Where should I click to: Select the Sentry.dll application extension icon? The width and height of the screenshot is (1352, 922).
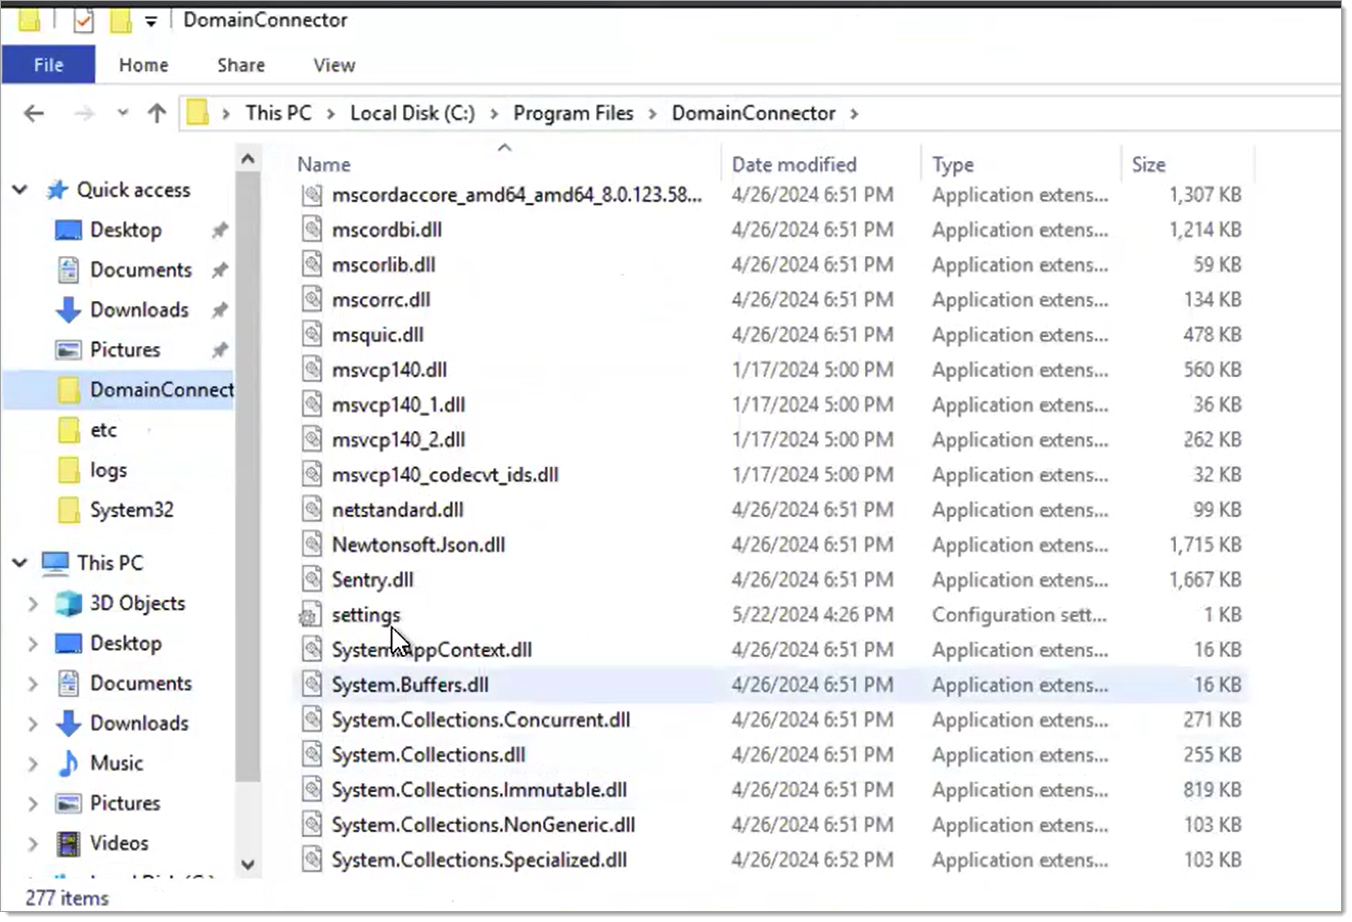(311, 579)
